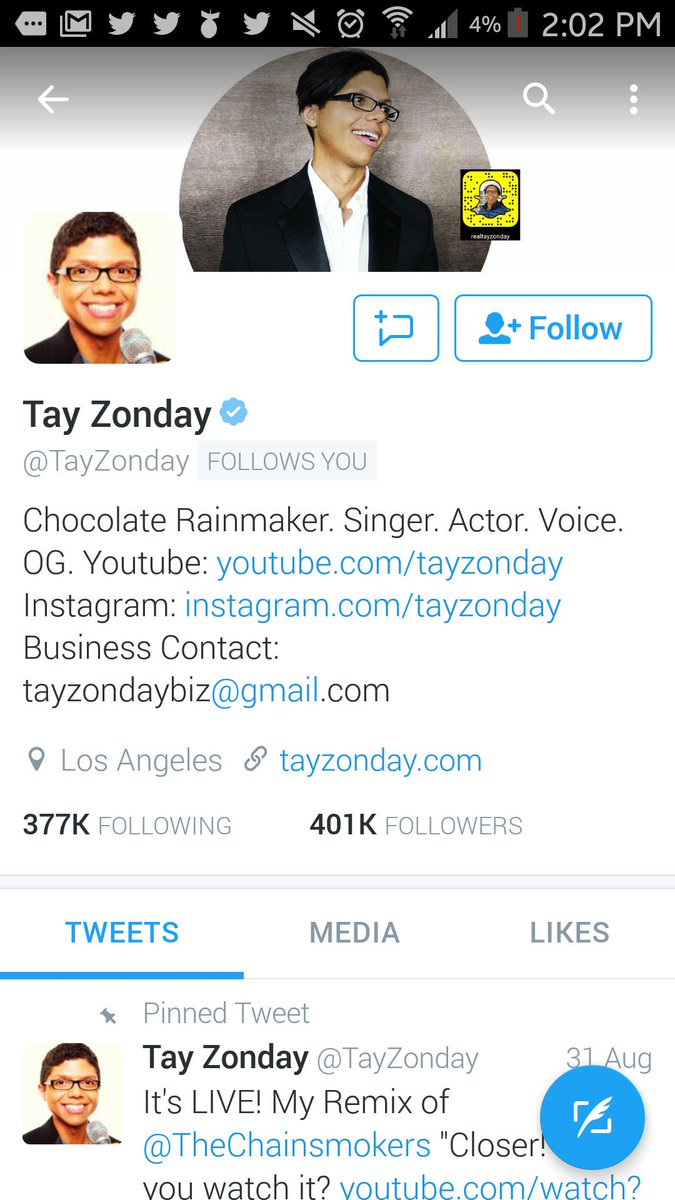Open the three-dot overflow menu
The image size is (675, 1200).
pos(633,98)
